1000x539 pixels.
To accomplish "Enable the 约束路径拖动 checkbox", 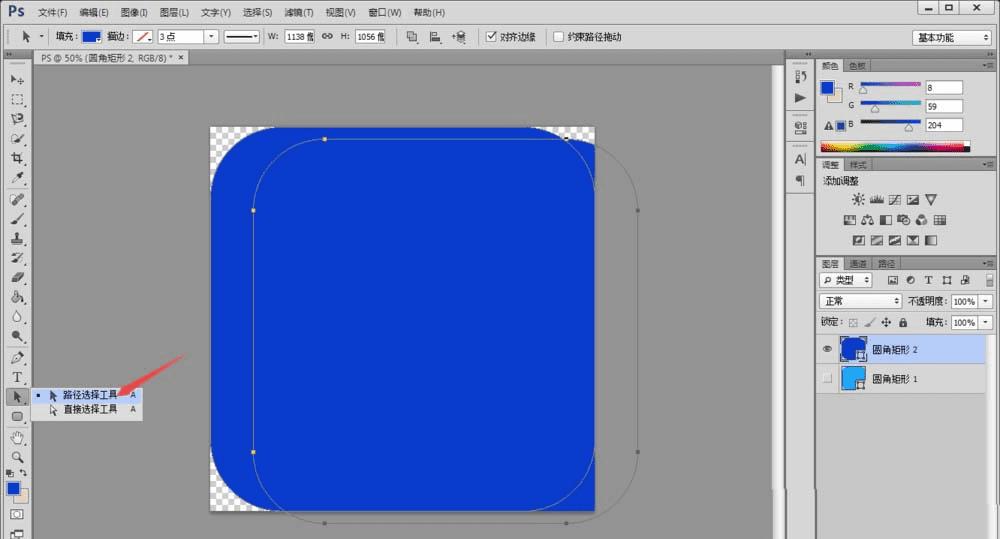I will coord(559,36).
